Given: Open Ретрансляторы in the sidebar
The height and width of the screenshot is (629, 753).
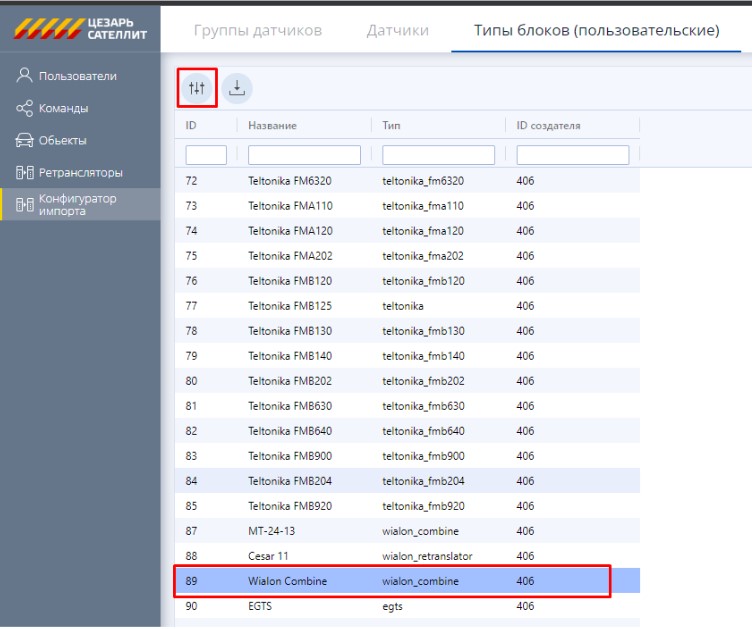Looking at the screenshot, I should point(80,172).
